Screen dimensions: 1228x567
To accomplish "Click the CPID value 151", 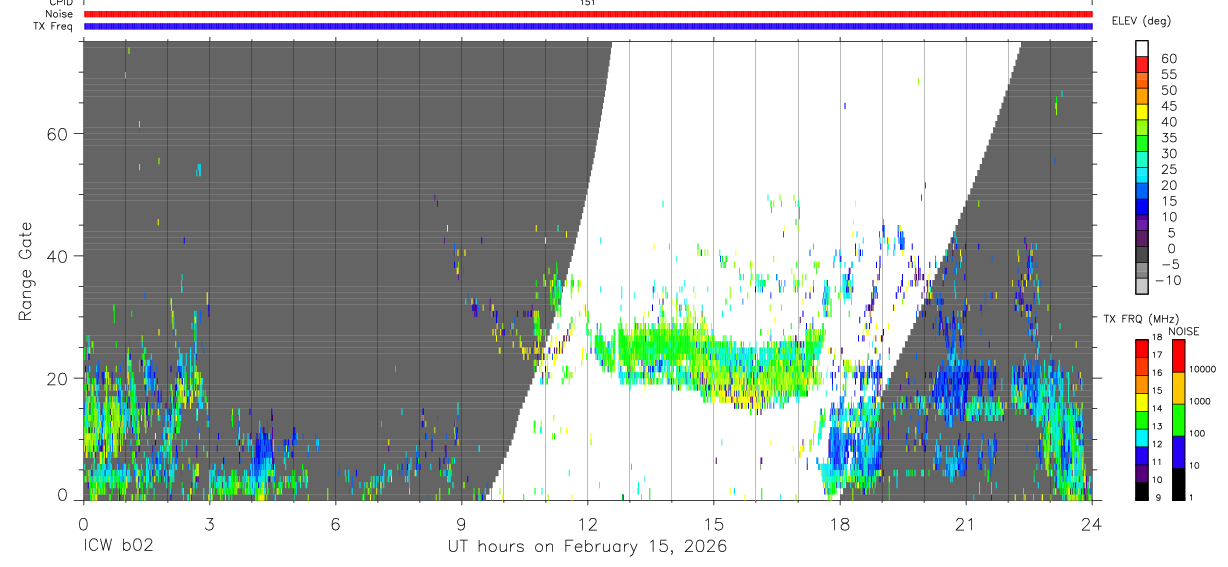I will click(588, 3).
